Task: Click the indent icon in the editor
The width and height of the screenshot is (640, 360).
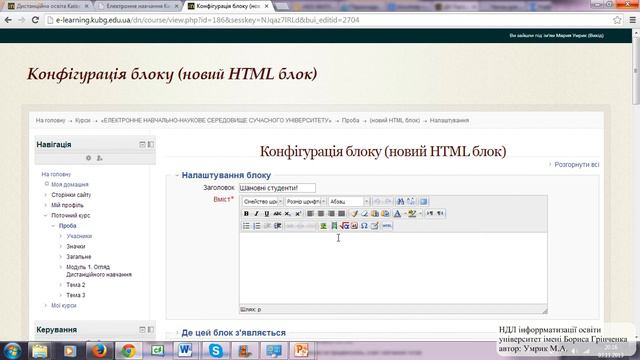Action: click(278, 226)
